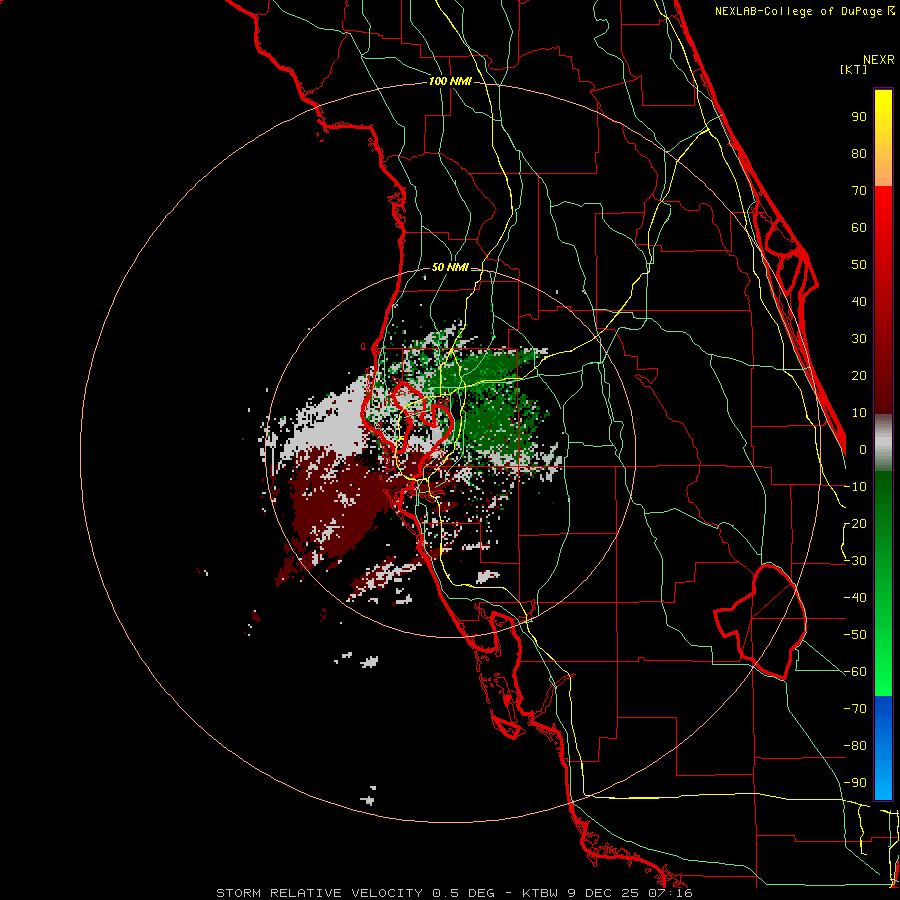Image resolution: width=900 pixels, height=900 pixels.
Task: Click the "-50" scale value
Action: pos(855,635)
